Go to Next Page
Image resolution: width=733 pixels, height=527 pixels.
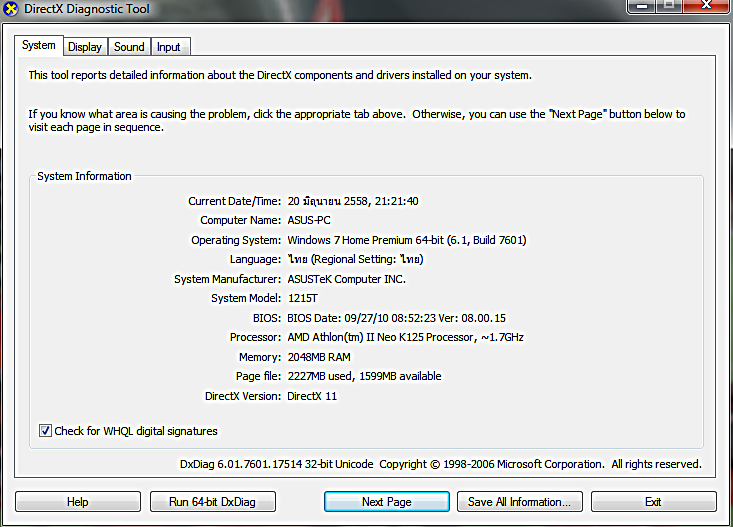pos(387,502)
